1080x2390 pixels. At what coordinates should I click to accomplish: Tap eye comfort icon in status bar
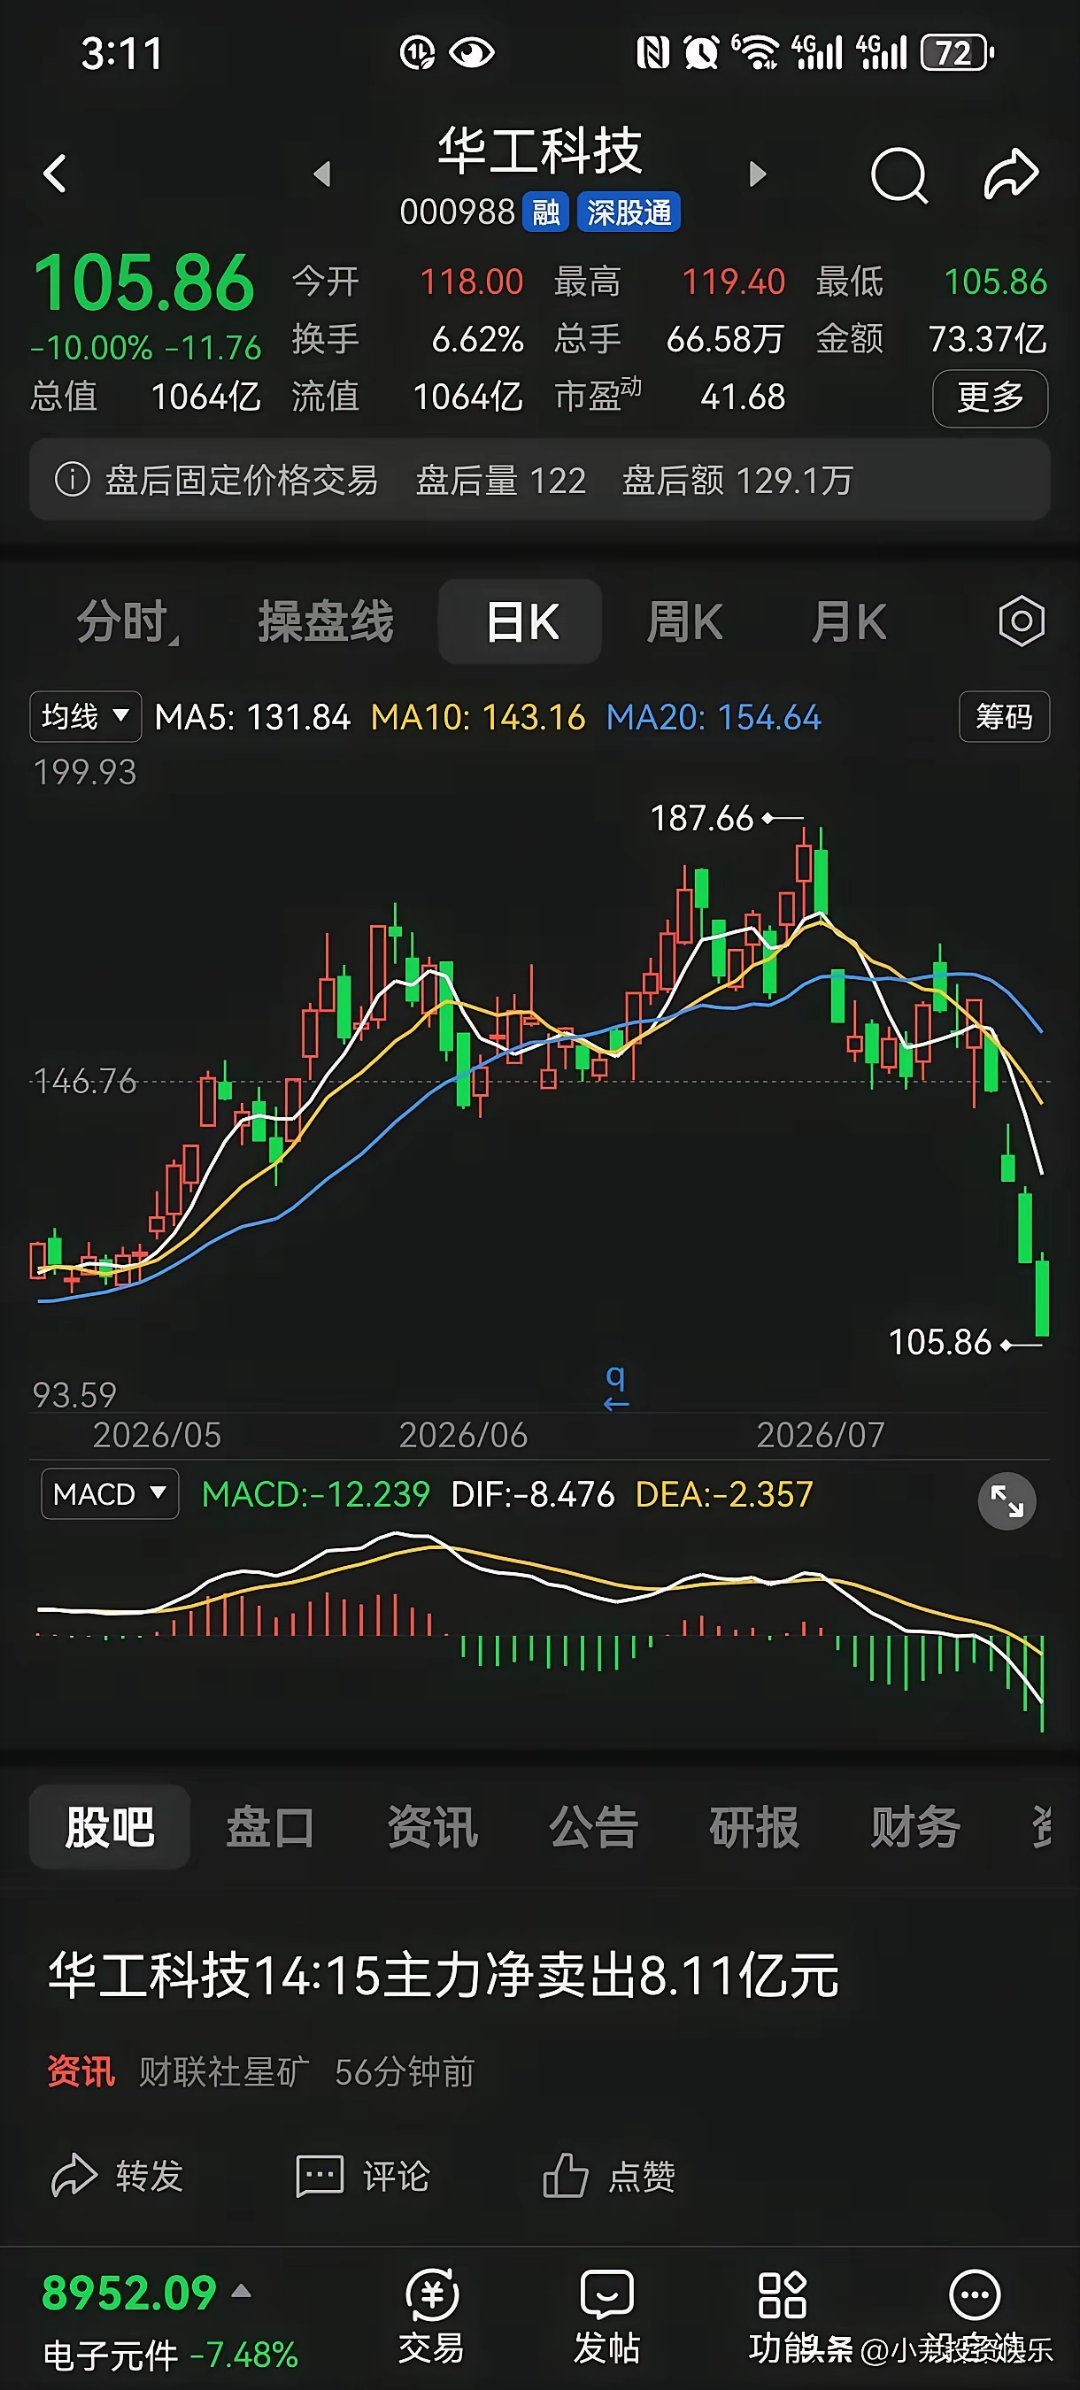click(471, 52)
